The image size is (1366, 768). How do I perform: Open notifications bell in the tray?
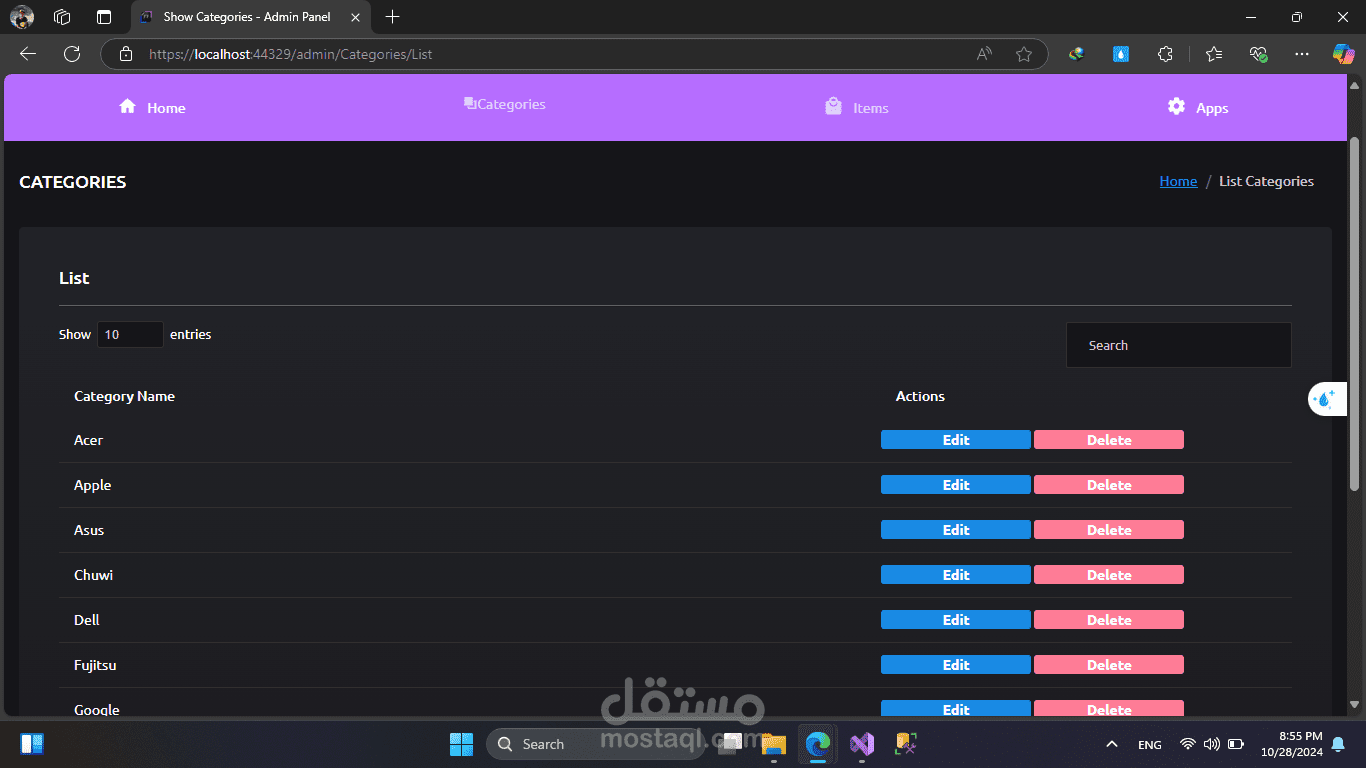(1338, 744)
